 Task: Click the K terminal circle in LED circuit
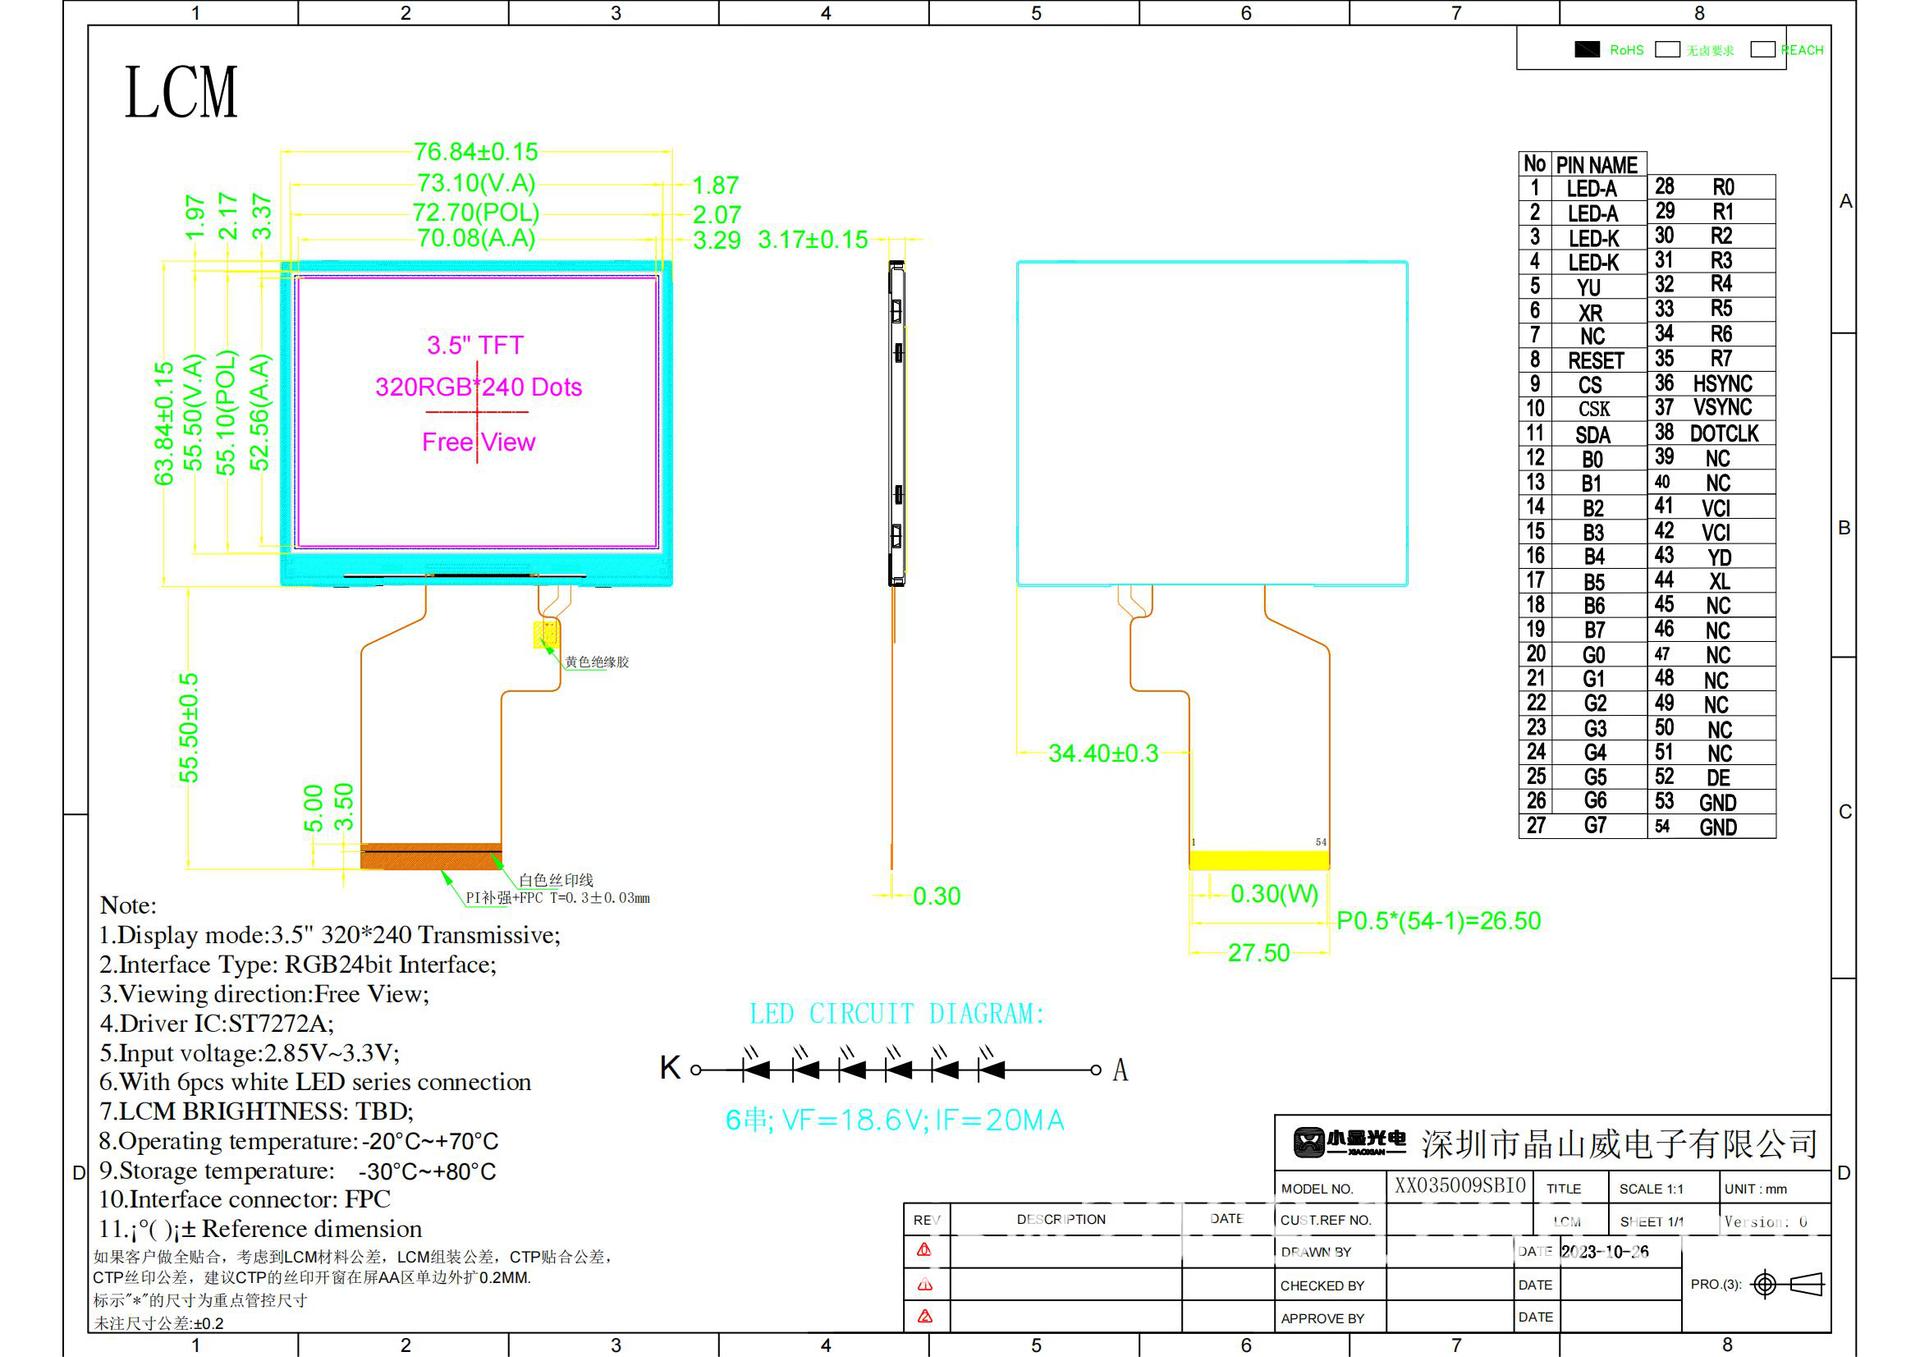pyautogui.click(x=696, y=1070)
